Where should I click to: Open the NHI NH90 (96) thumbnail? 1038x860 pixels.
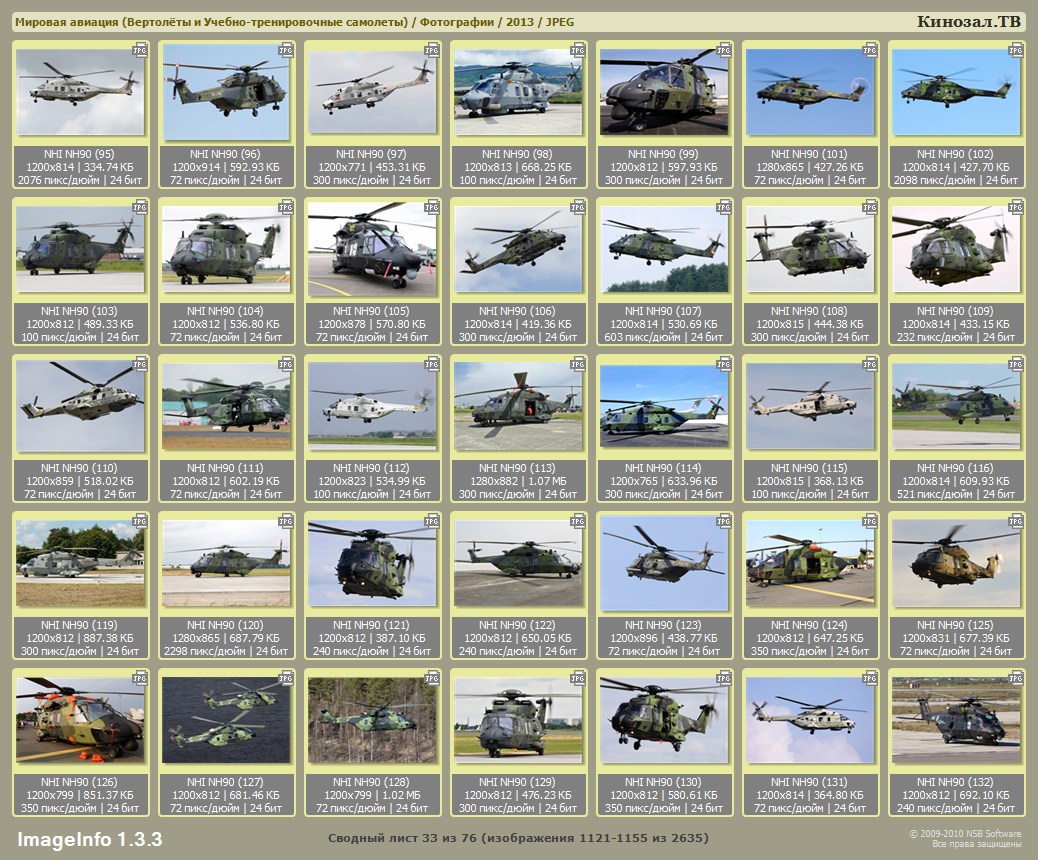(x=226, y=92)
